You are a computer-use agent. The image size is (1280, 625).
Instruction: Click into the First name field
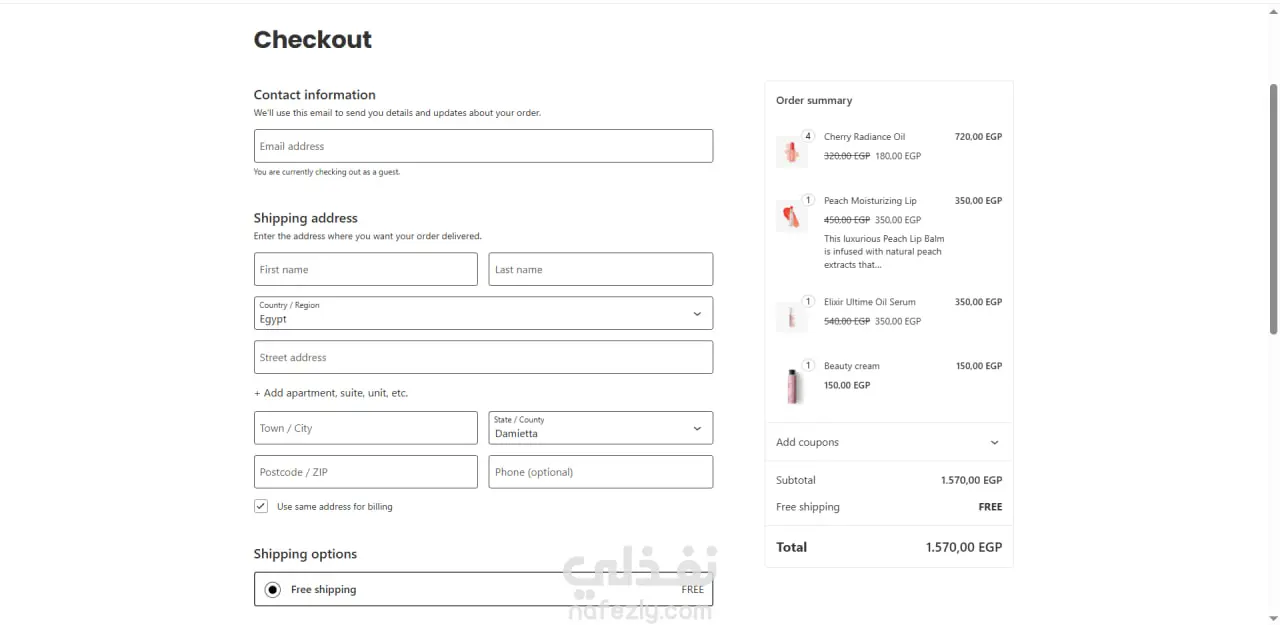click(x=365, y=269)
